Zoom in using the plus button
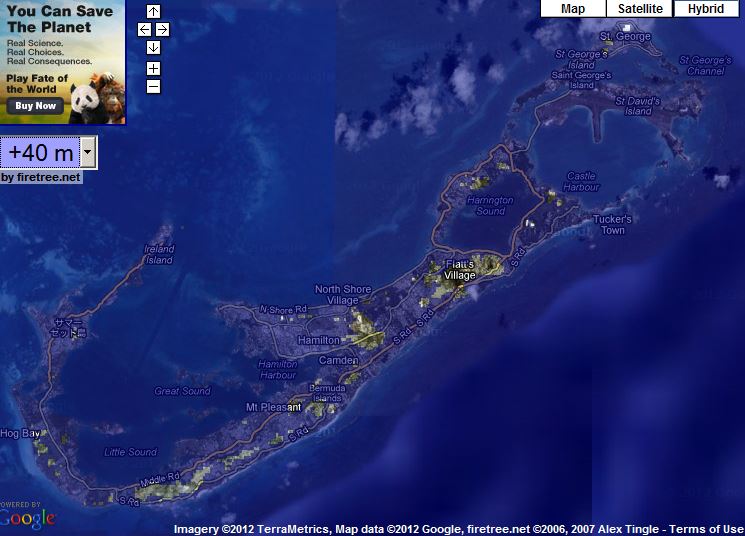The width and height of the screenshot is (745, 536). coord(153,68)
